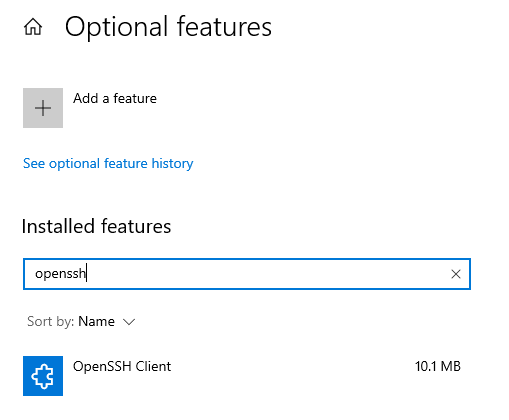Click the Installed features heading
The width and height of the screenshot is (509, 420).
point(96,226)
